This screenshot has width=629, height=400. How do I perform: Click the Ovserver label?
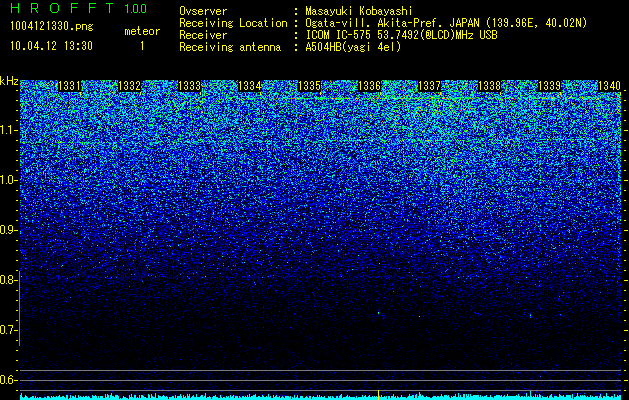pyautogui.click(x=203, y=11)
